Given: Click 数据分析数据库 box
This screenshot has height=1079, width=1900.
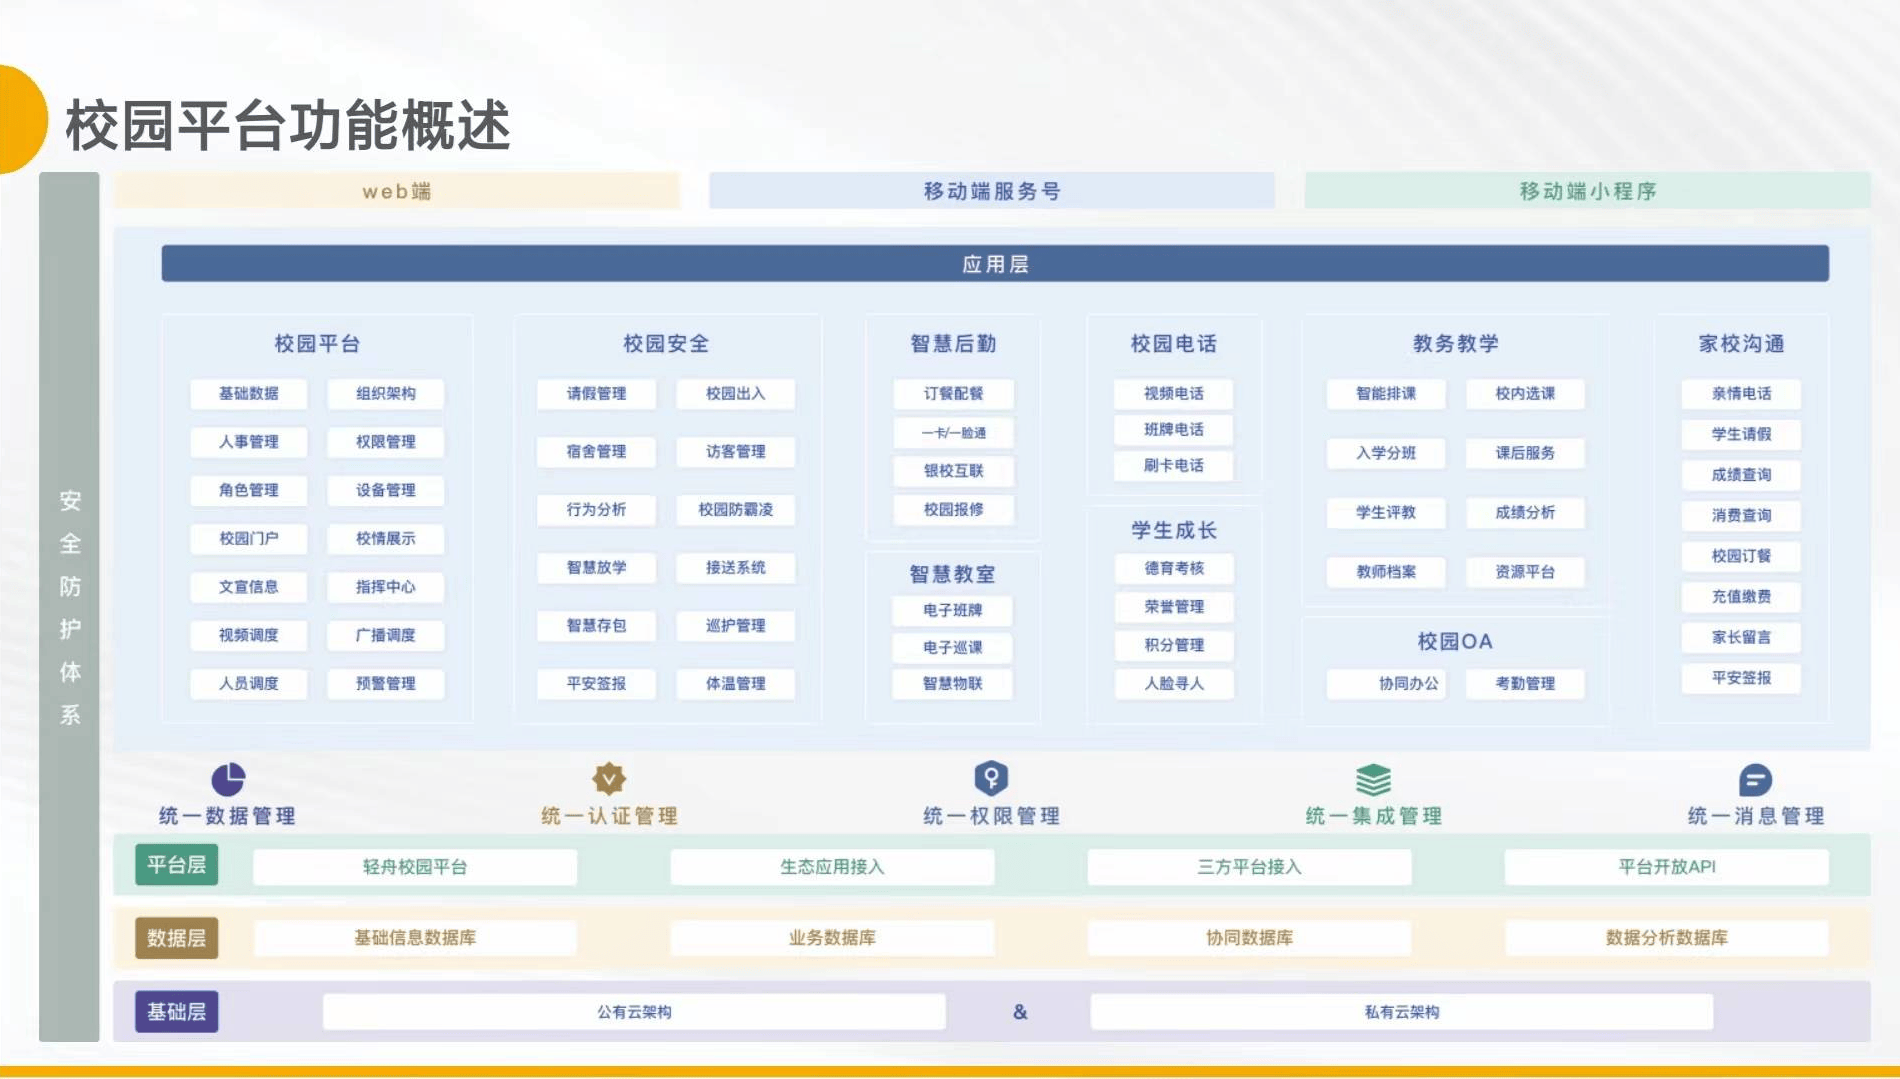Looking at the screenshot, I should point(1667,938).
